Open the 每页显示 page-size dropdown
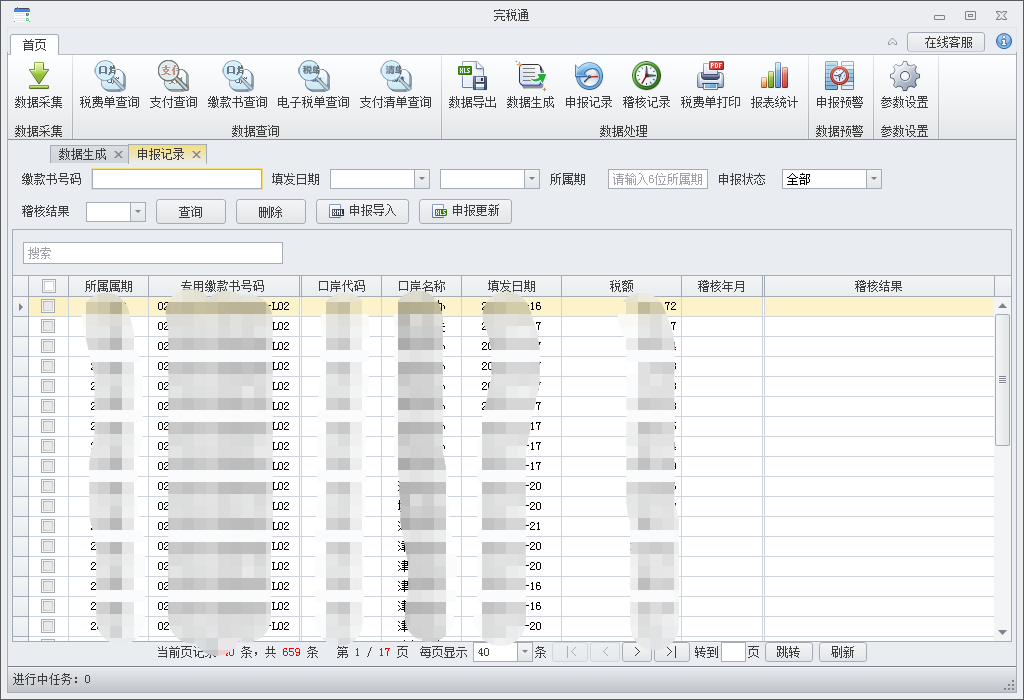The height and width of the screenshot is (700, 1024). (x=524, y=652)
